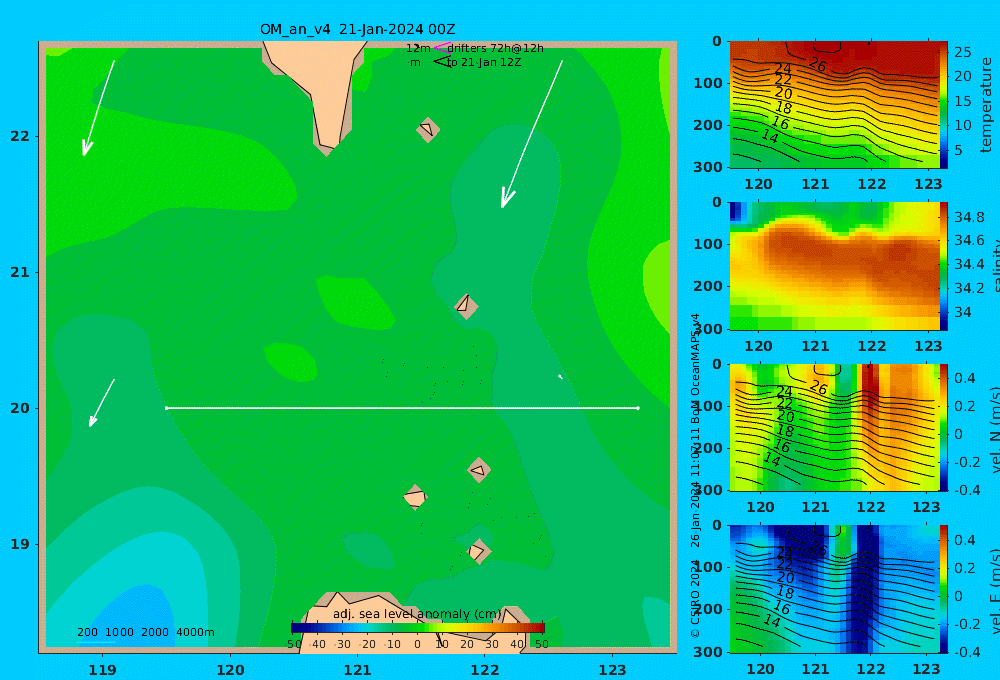
Task: Click the "25" tick on the temperature colorbar
Action: click(963, 52)
